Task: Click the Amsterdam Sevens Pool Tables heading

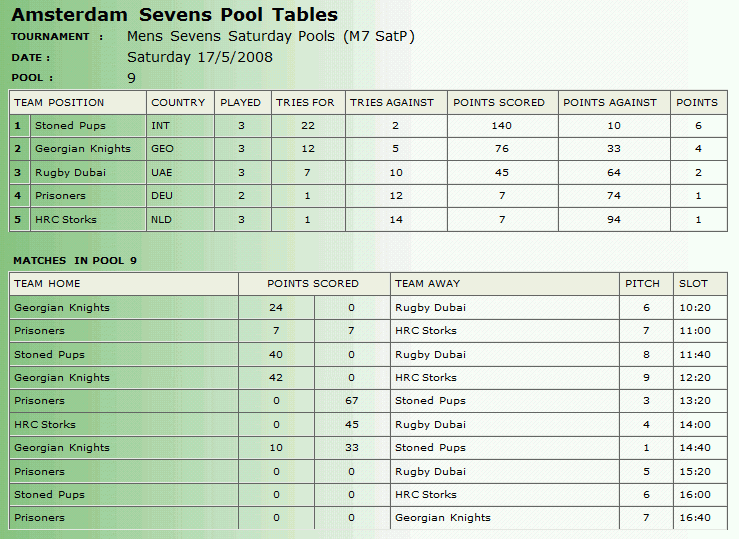Action: tap(175, 15)
